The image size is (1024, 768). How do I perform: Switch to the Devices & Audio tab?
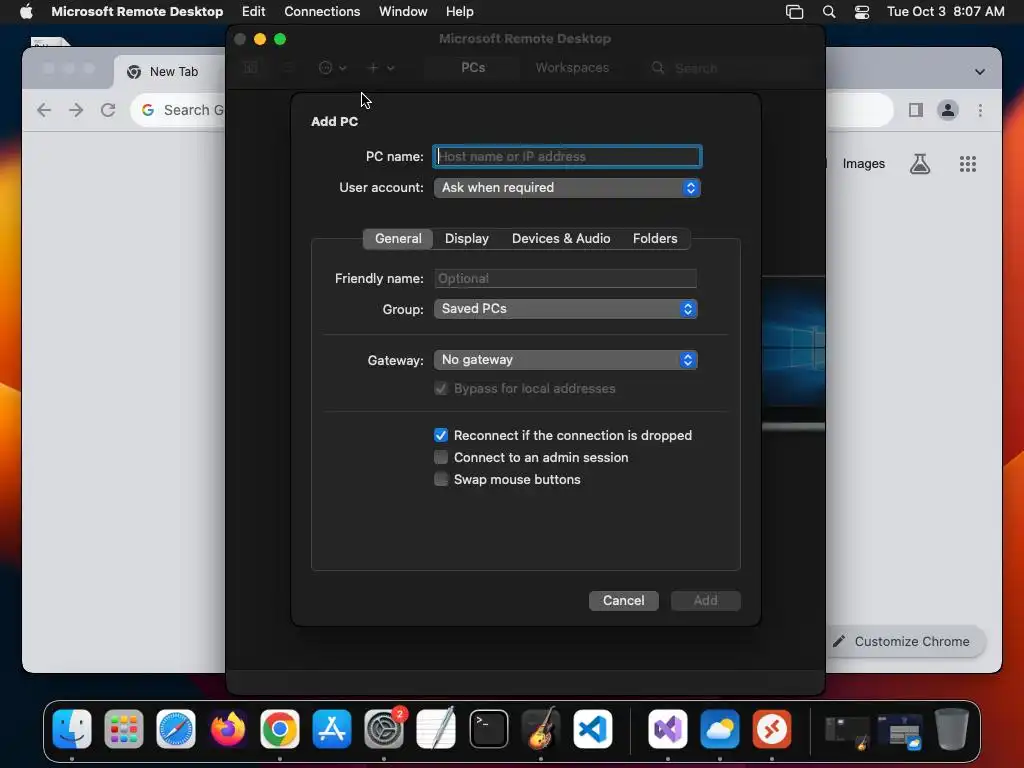(561, 238)
